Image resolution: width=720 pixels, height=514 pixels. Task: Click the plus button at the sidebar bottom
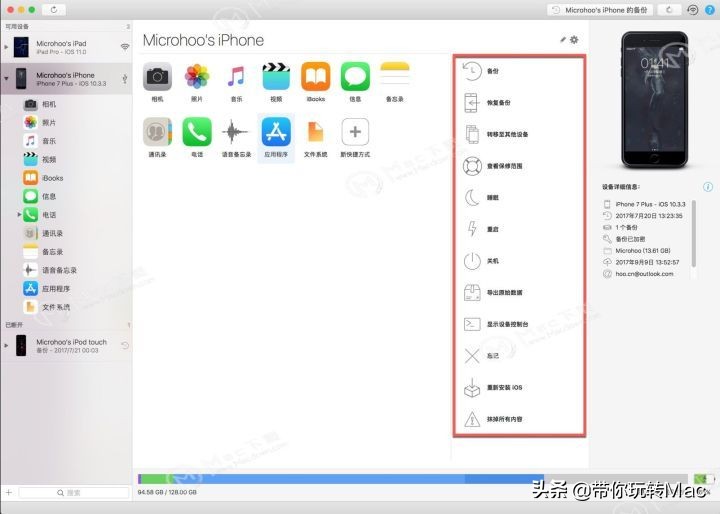click(8, 492)
